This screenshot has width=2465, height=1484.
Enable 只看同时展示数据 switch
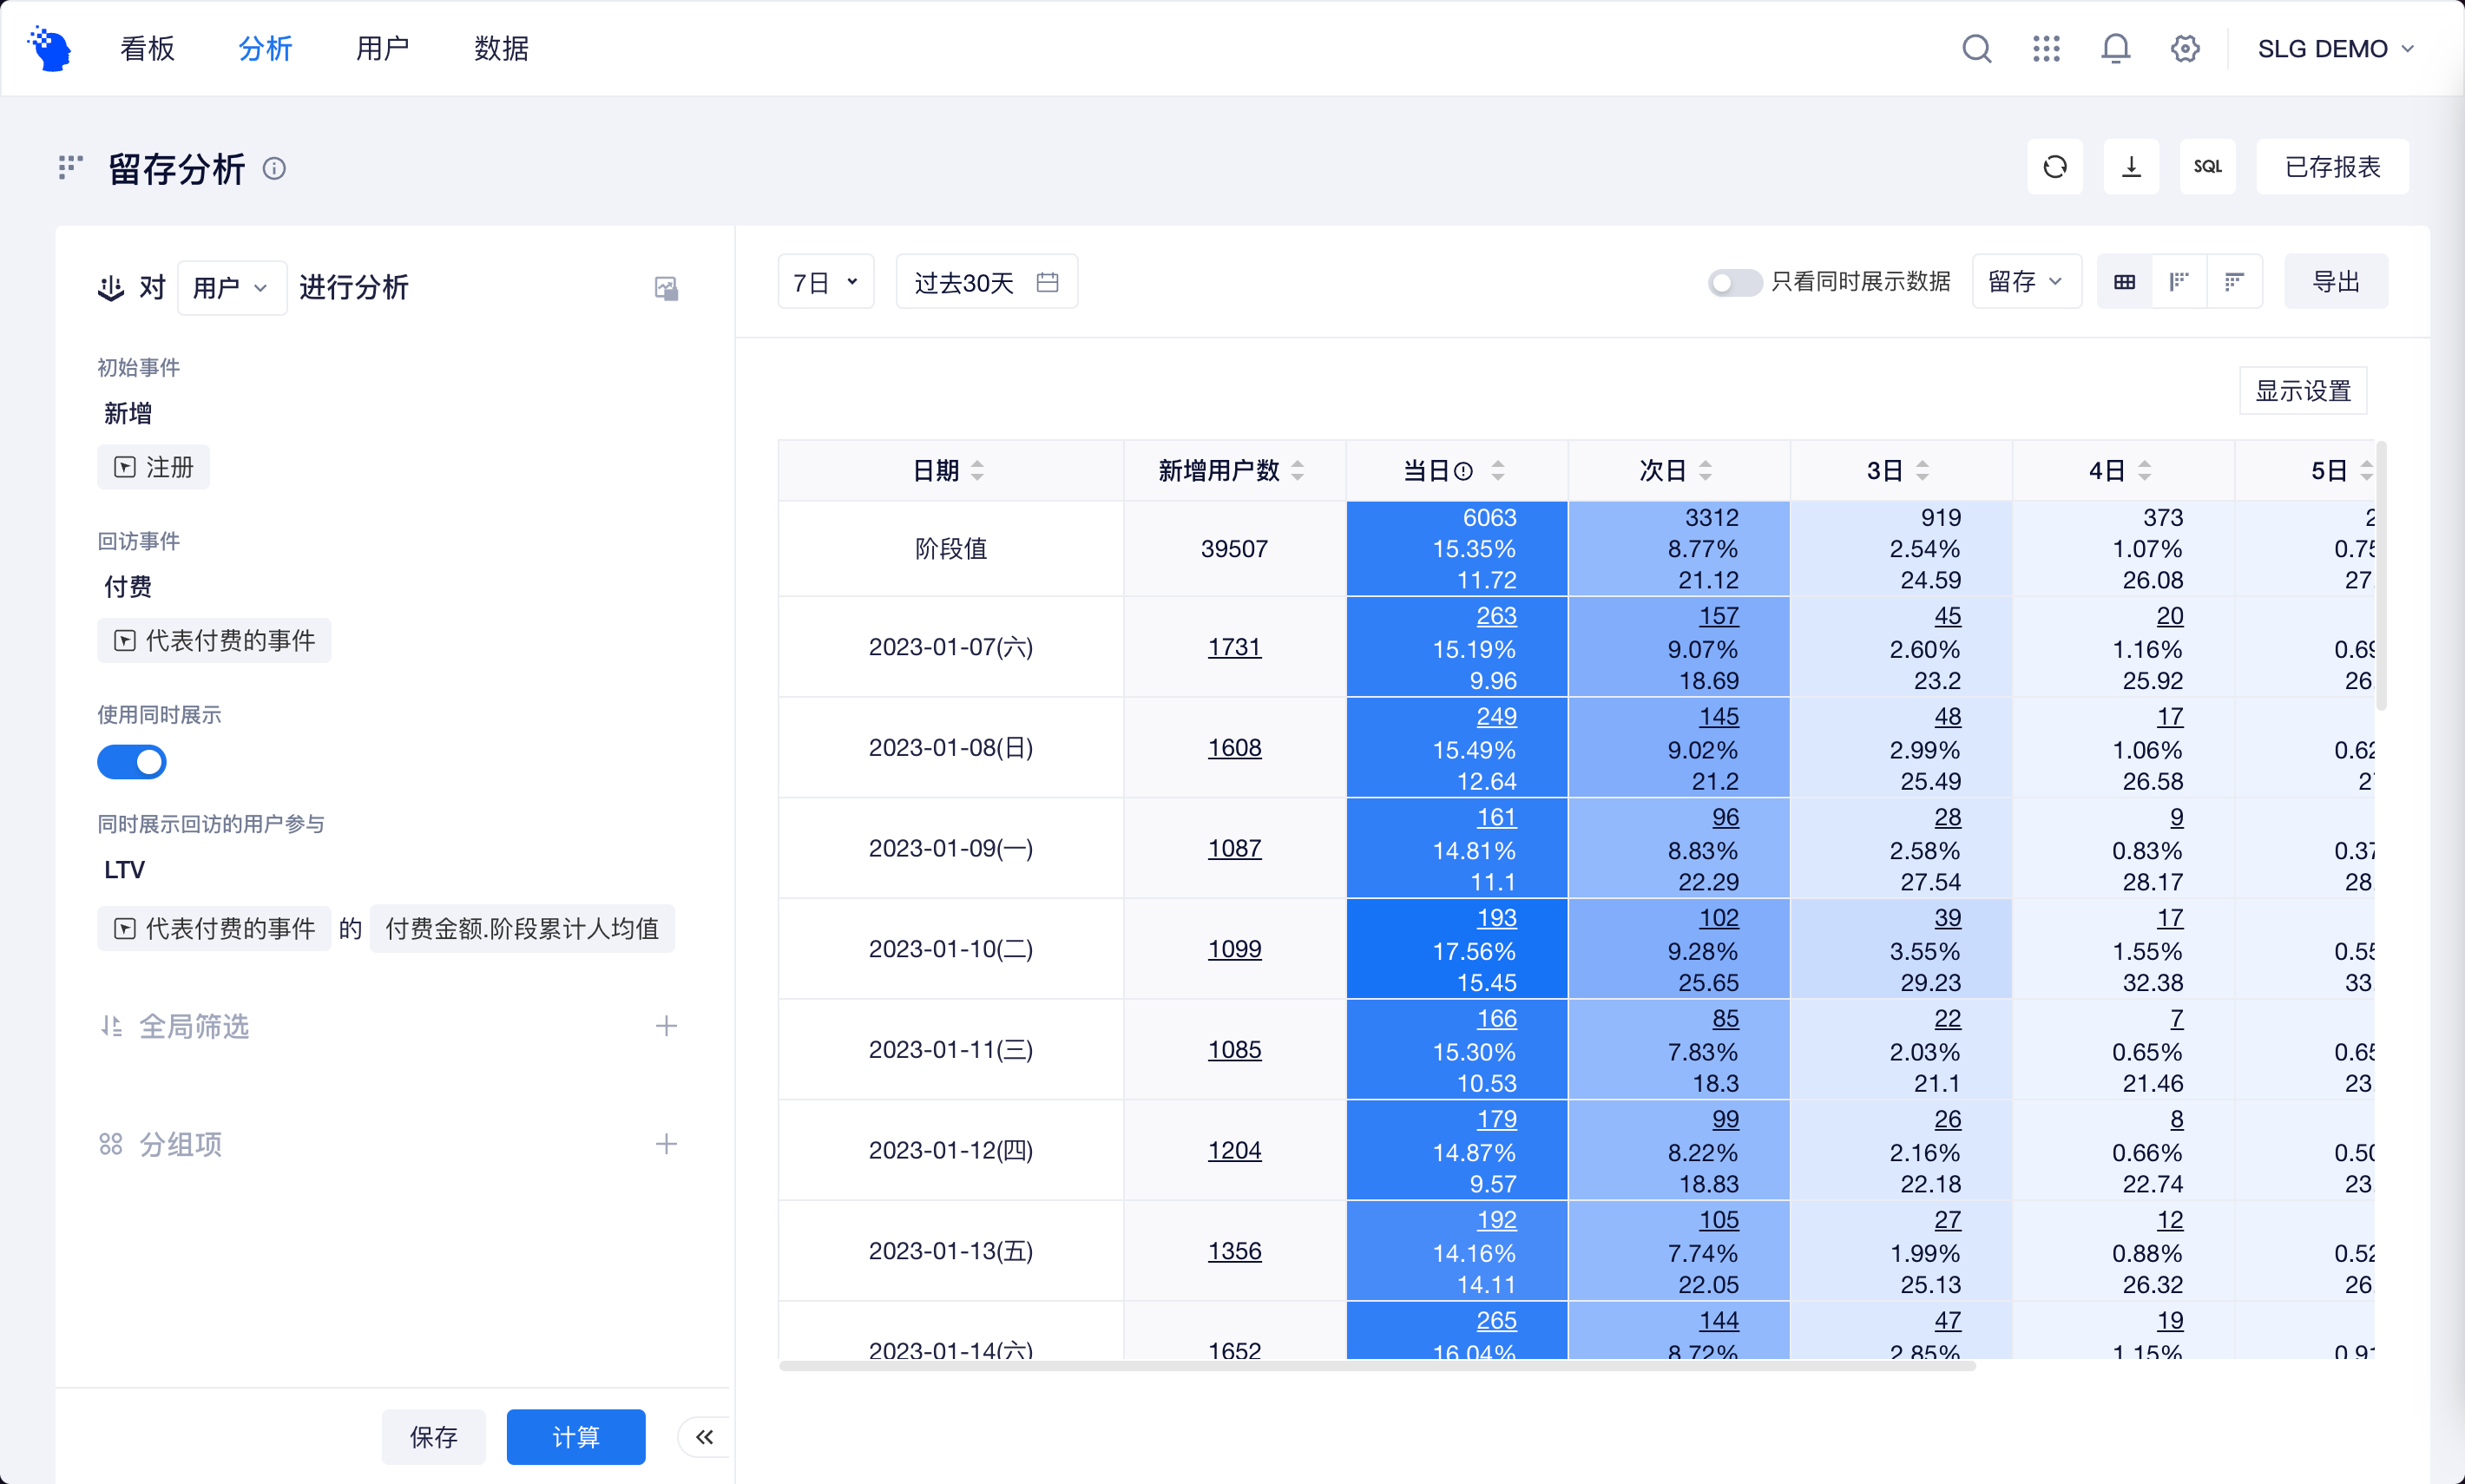click(x=1734, y=283)
